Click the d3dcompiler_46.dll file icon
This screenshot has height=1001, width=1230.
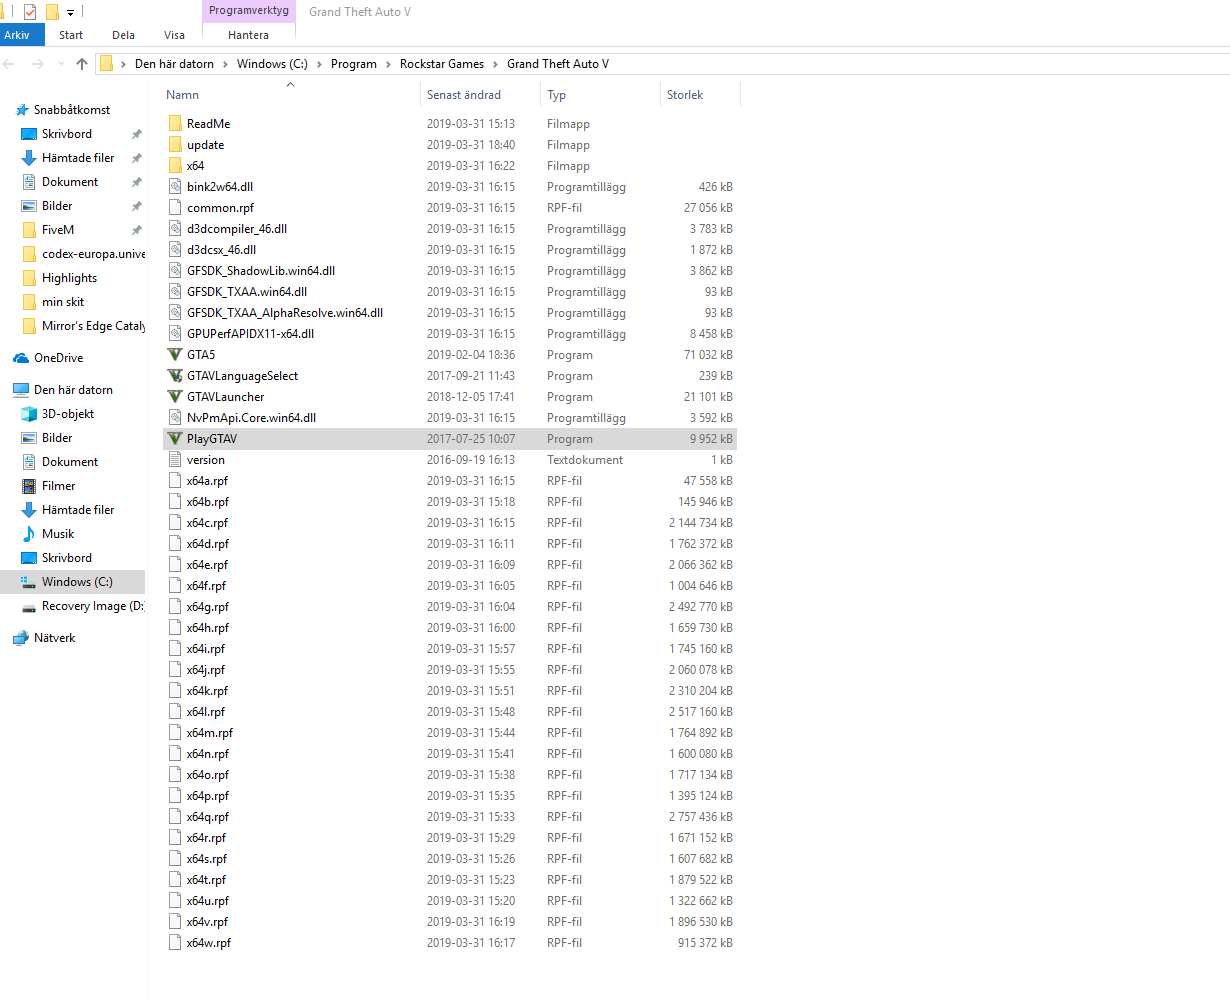click(176, 229)
